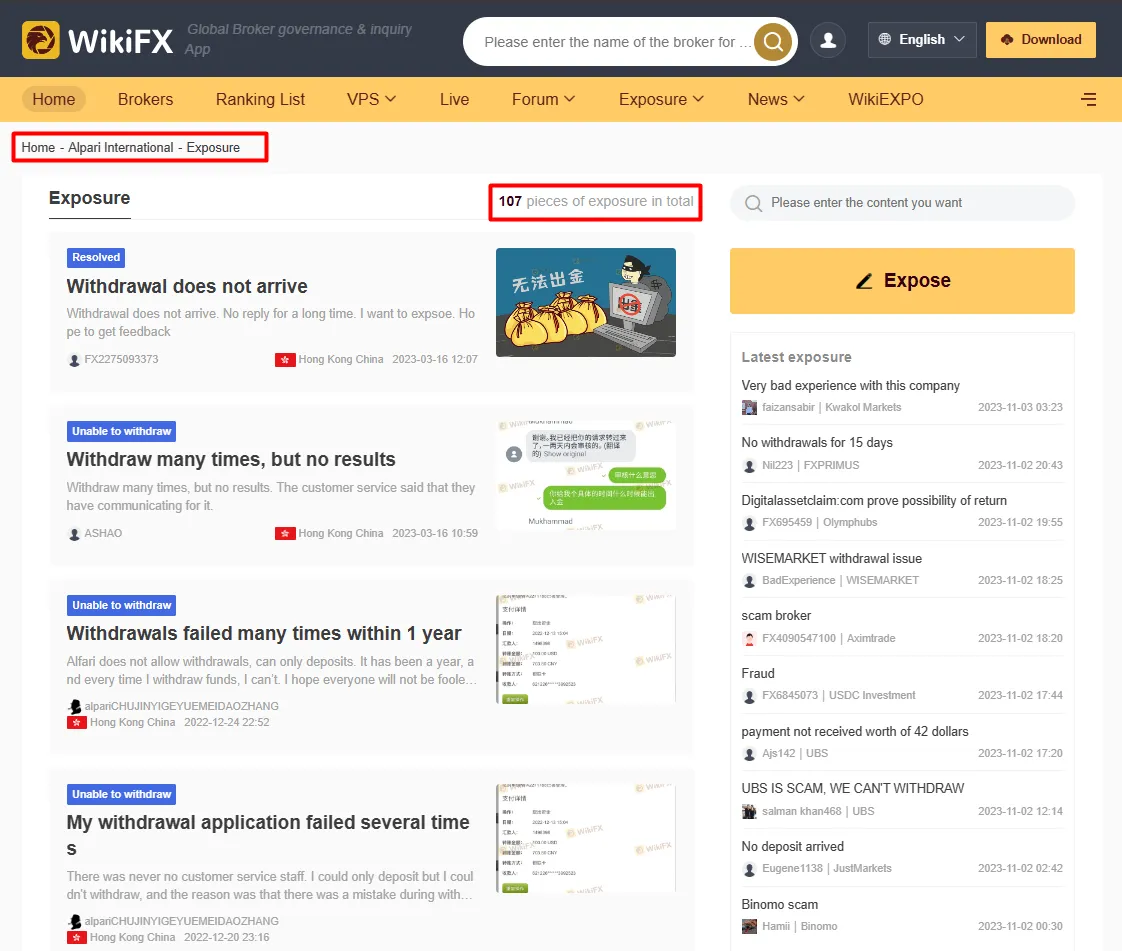This screenshot has width=1122, height=951.
Task: Open the WikiEXPO page
Action: point(886,99)
